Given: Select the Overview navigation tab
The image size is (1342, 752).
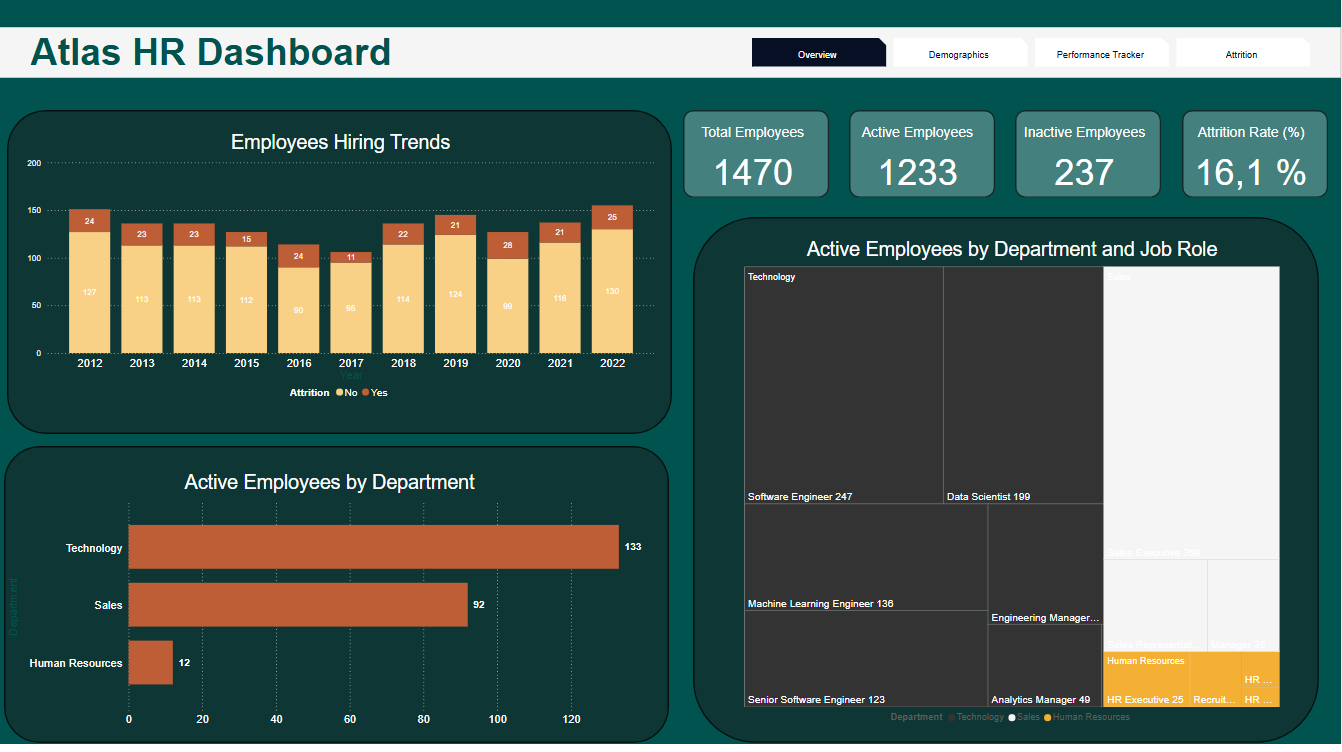Looking at the screenshot, I should tap(817, 54).
